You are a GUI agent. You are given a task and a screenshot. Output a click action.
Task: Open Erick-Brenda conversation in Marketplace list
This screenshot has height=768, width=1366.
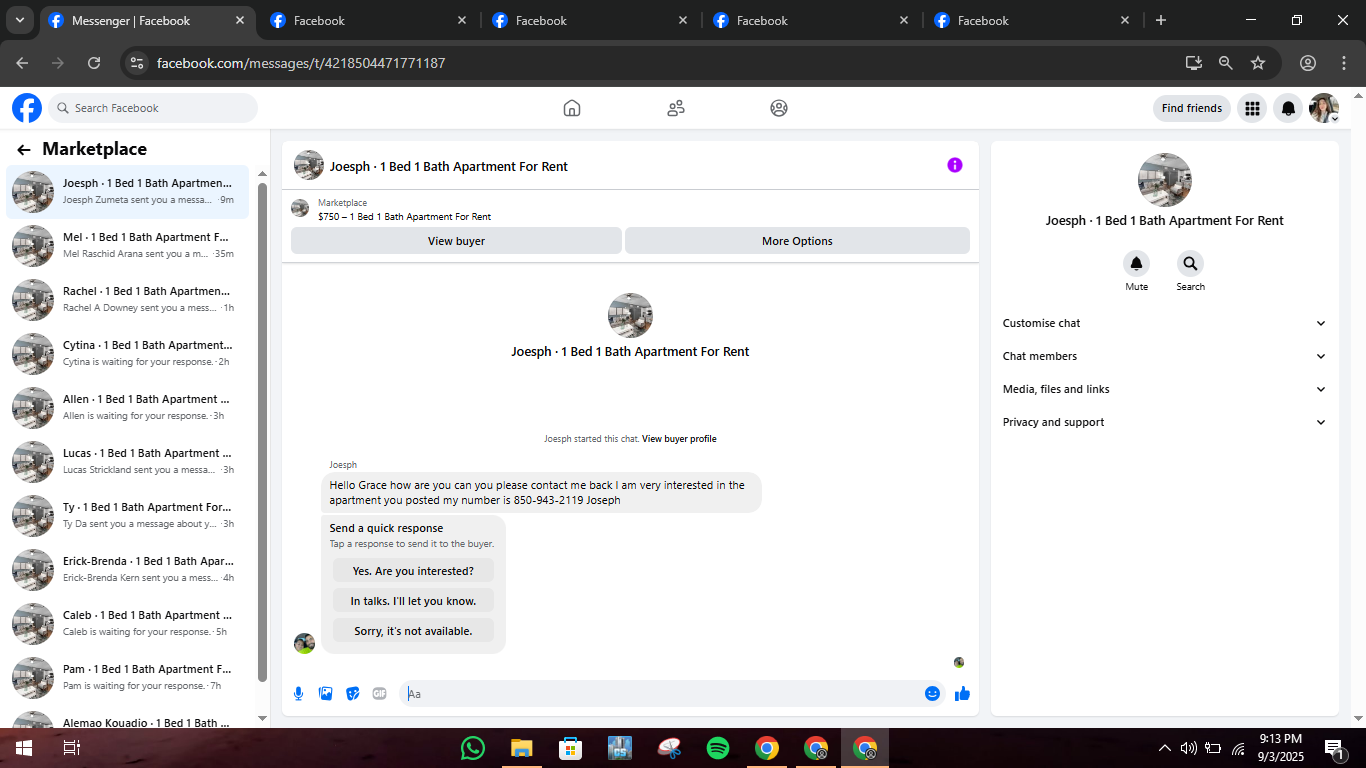coord(128,570)
